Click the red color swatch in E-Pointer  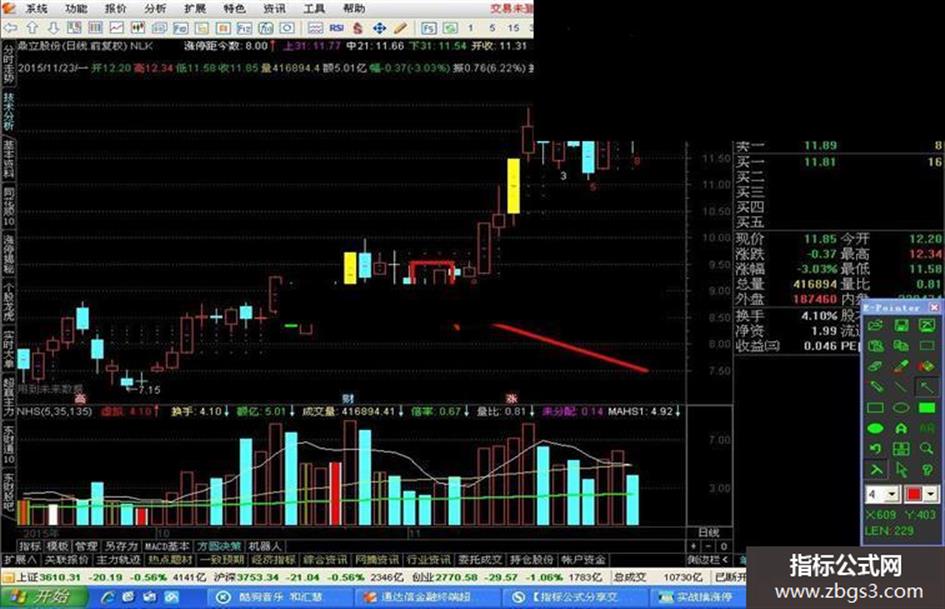click(914, 494)
